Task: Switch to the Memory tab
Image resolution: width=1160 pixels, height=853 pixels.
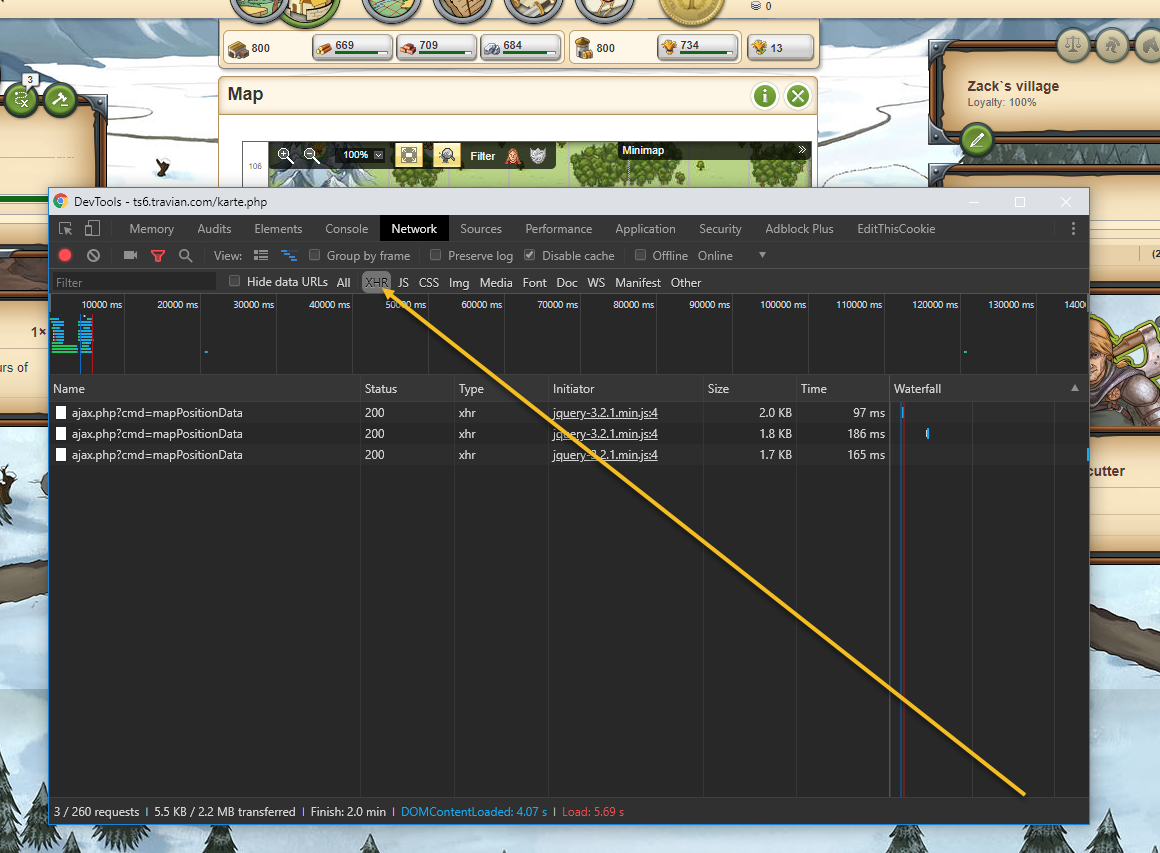Action: (152, 229)
